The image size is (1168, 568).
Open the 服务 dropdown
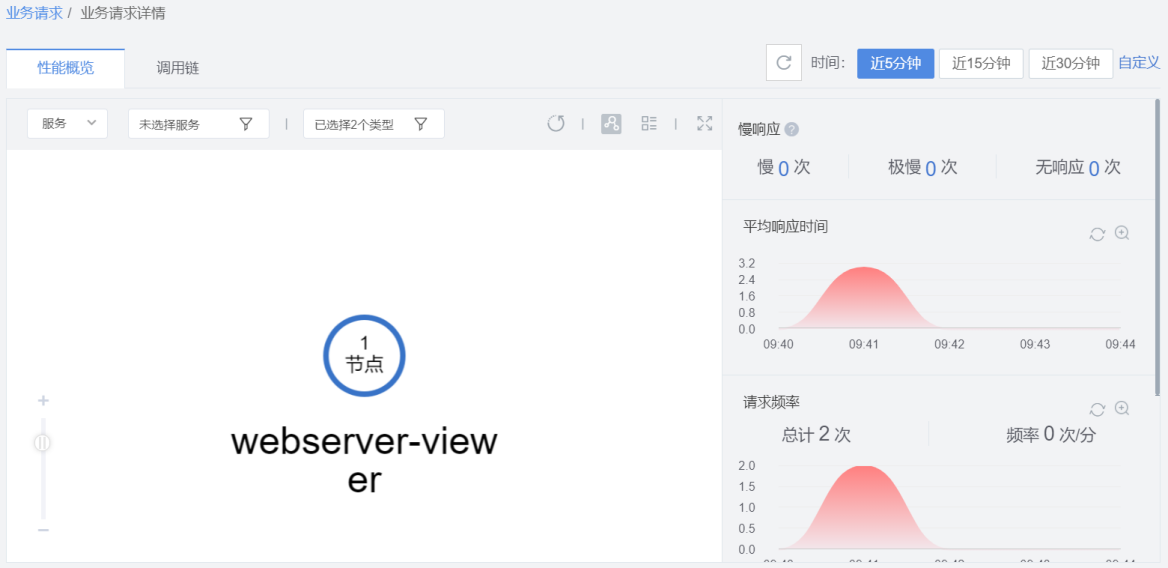tap(67, 124)
